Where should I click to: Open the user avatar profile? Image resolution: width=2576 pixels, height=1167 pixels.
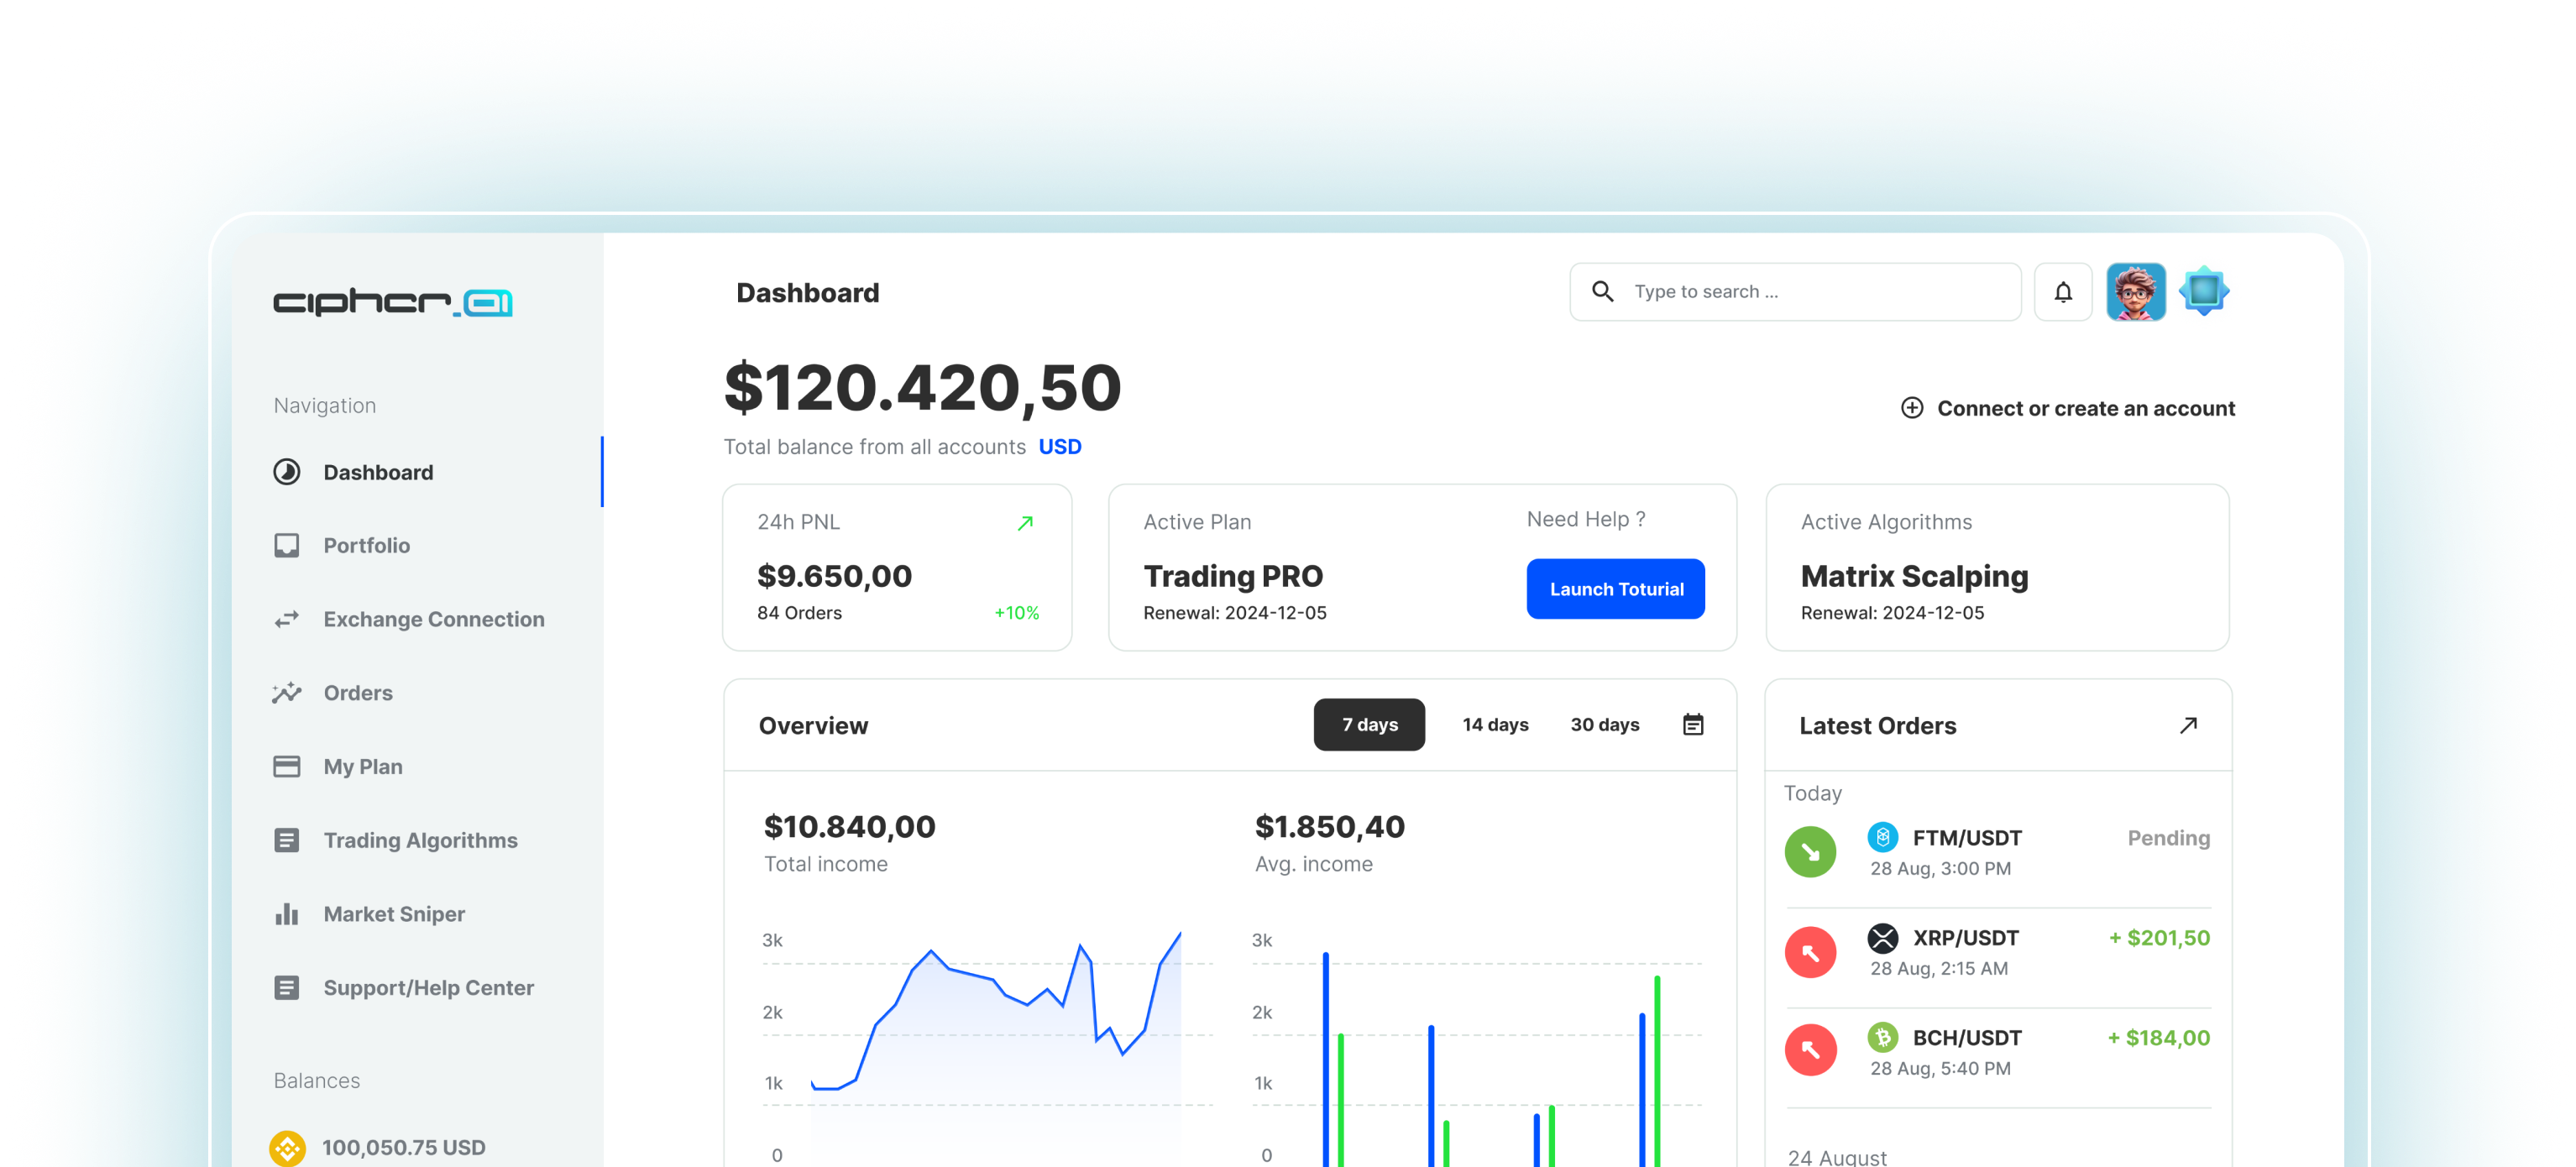[x=2135, y=292]
